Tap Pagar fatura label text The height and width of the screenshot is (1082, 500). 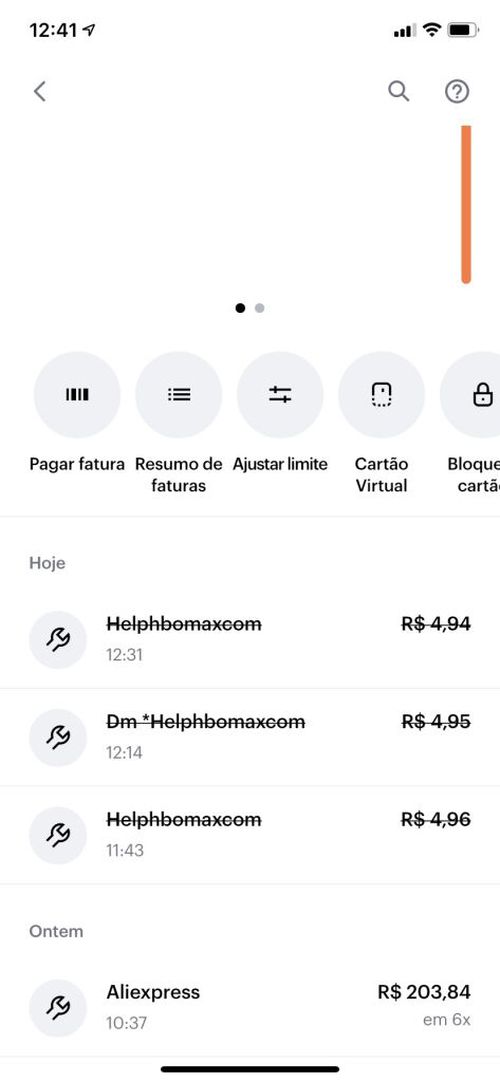[x=77, y=464]
